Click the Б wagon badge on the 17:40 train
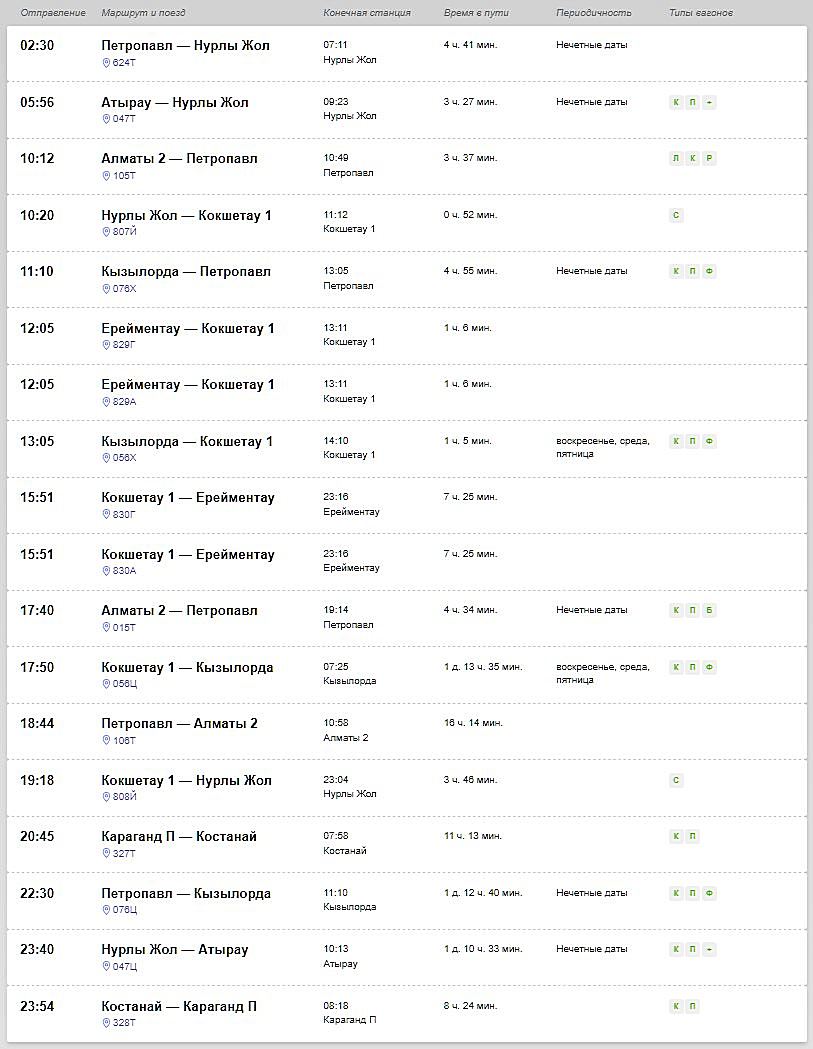Image resolution: width=813 pixels, height=1049 pixels. point(709,610)
